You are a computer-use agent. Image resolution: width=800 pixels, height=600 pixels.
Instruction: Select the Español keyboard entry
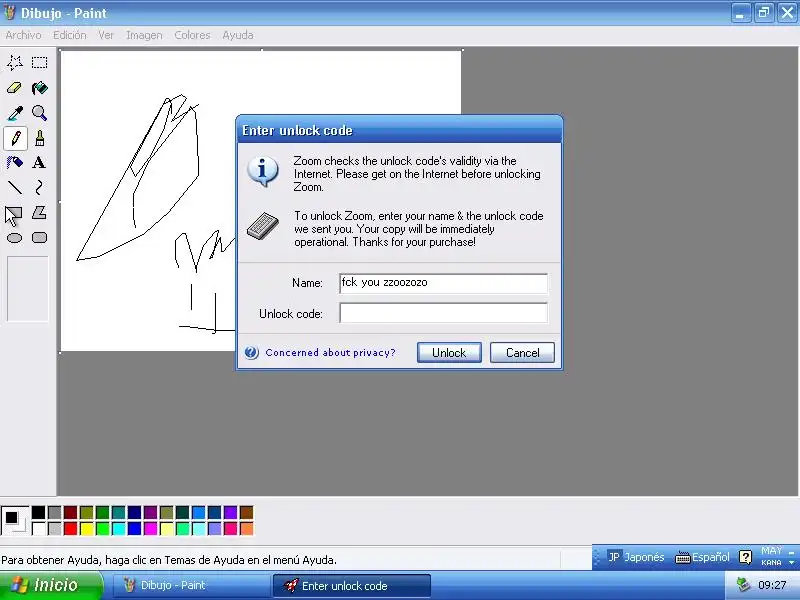(702, 557)
